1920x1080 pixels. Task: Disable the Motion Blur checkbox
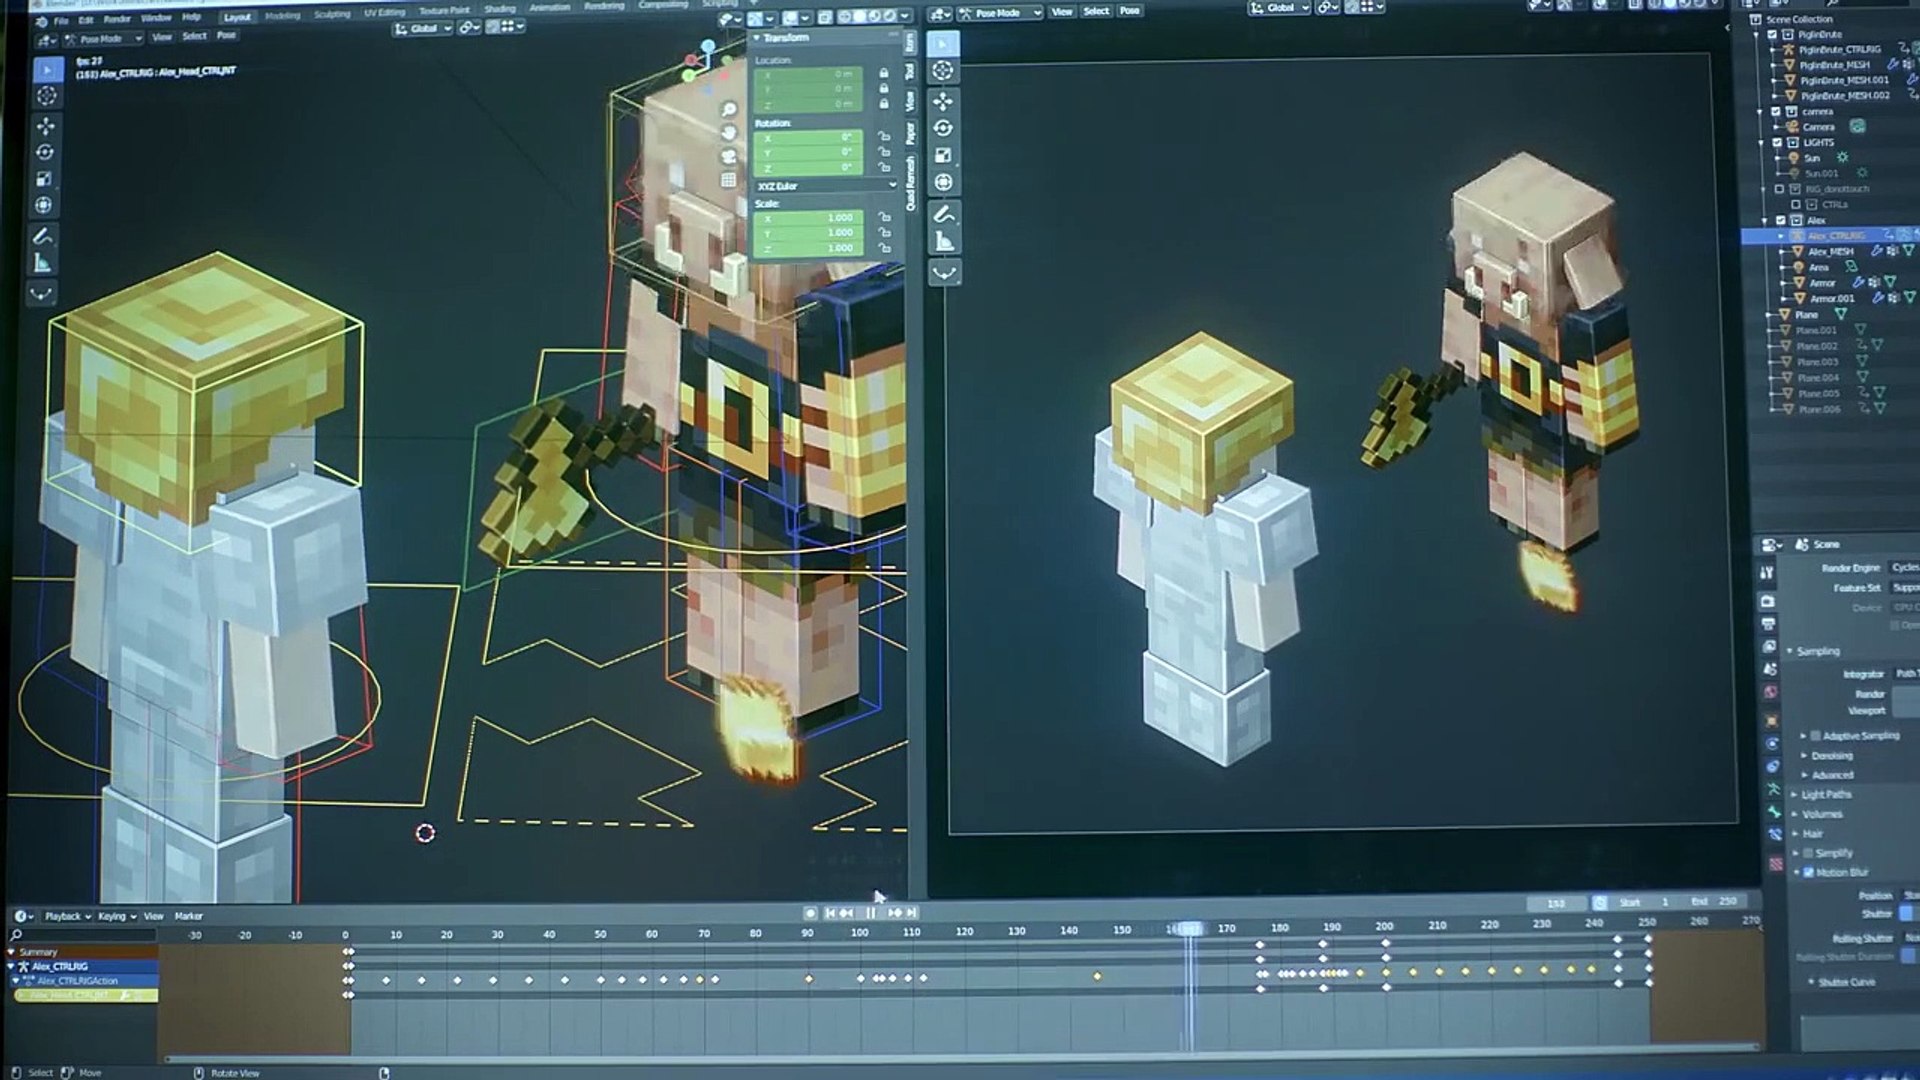1808,873
